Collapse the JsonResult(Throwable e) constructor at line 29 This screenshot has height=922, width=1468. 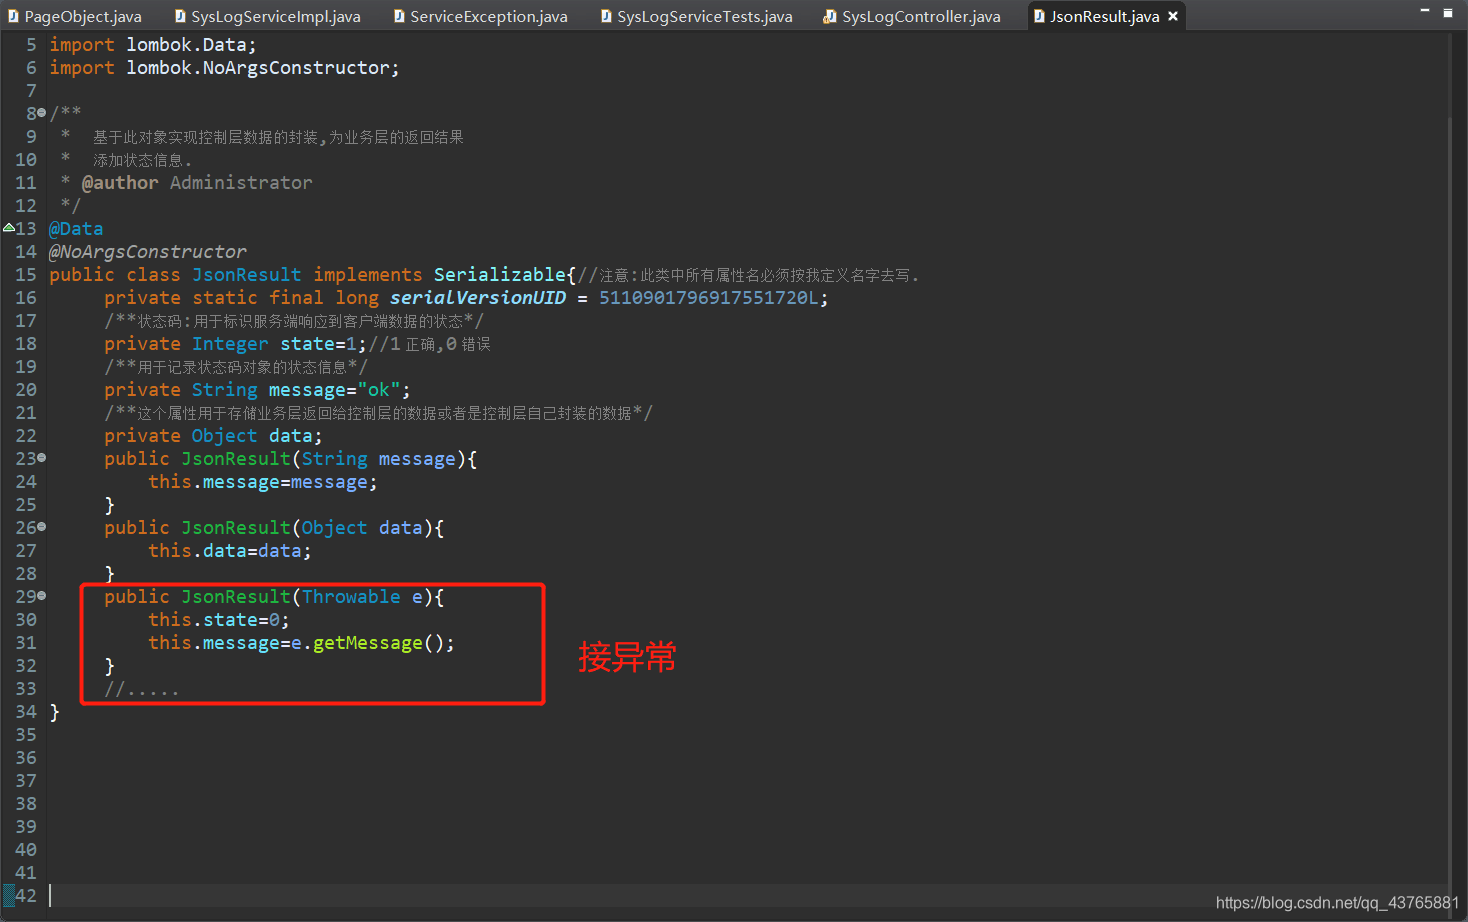(41, 596)
